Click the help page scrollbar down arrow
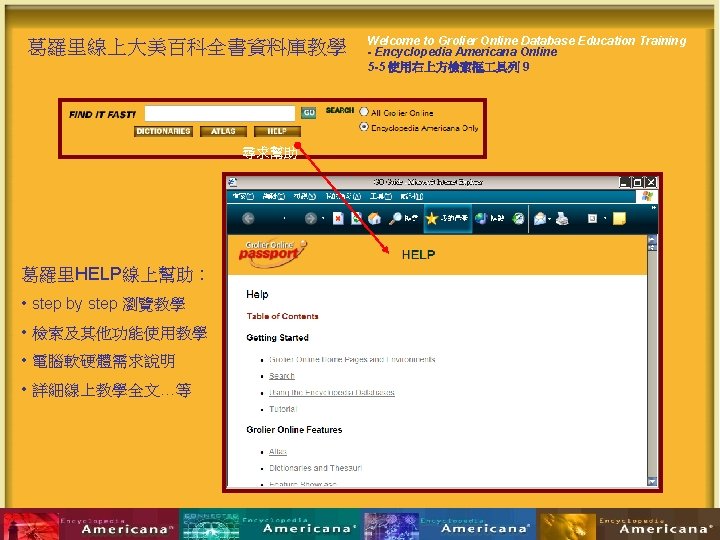The width and height of the screenshot is (720, 540). 652,481
